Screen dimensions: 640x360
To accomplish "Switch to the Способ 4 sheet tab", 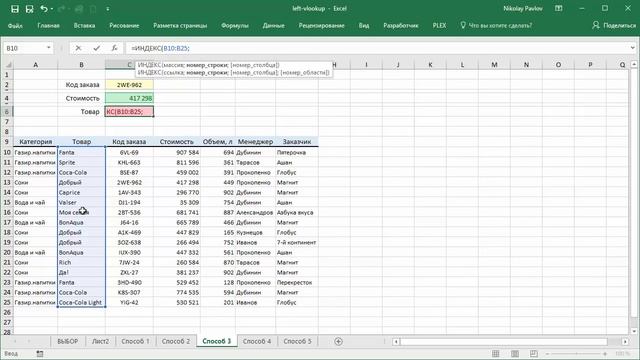I will [x=257, y=341].
